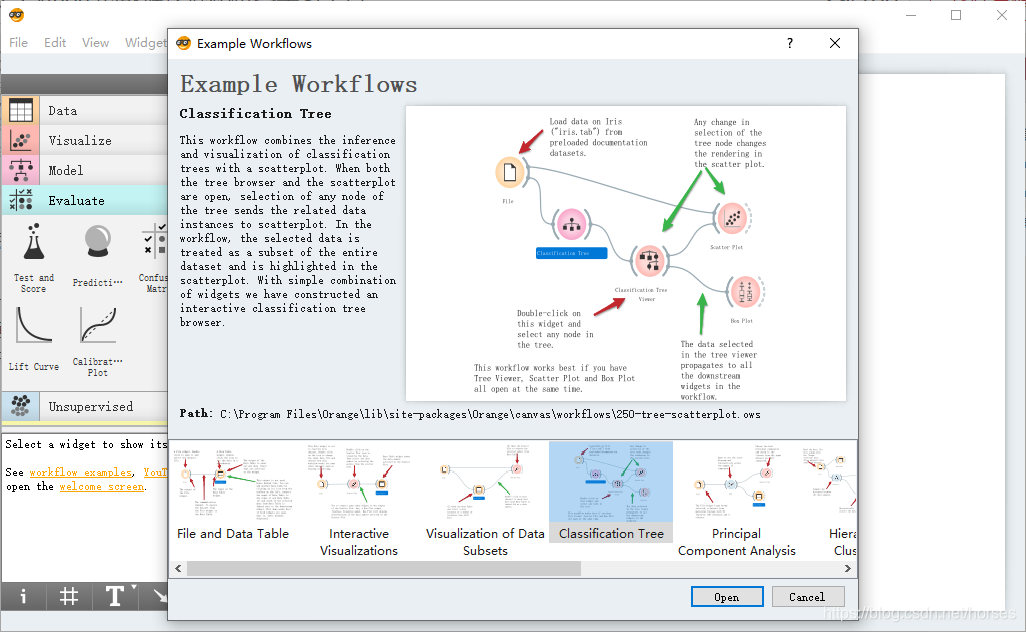Image resolution: width=1026 pixels, height=632 pixels.
Task: Click the info 'i' canvas toolbar icon
Action: 23,596
